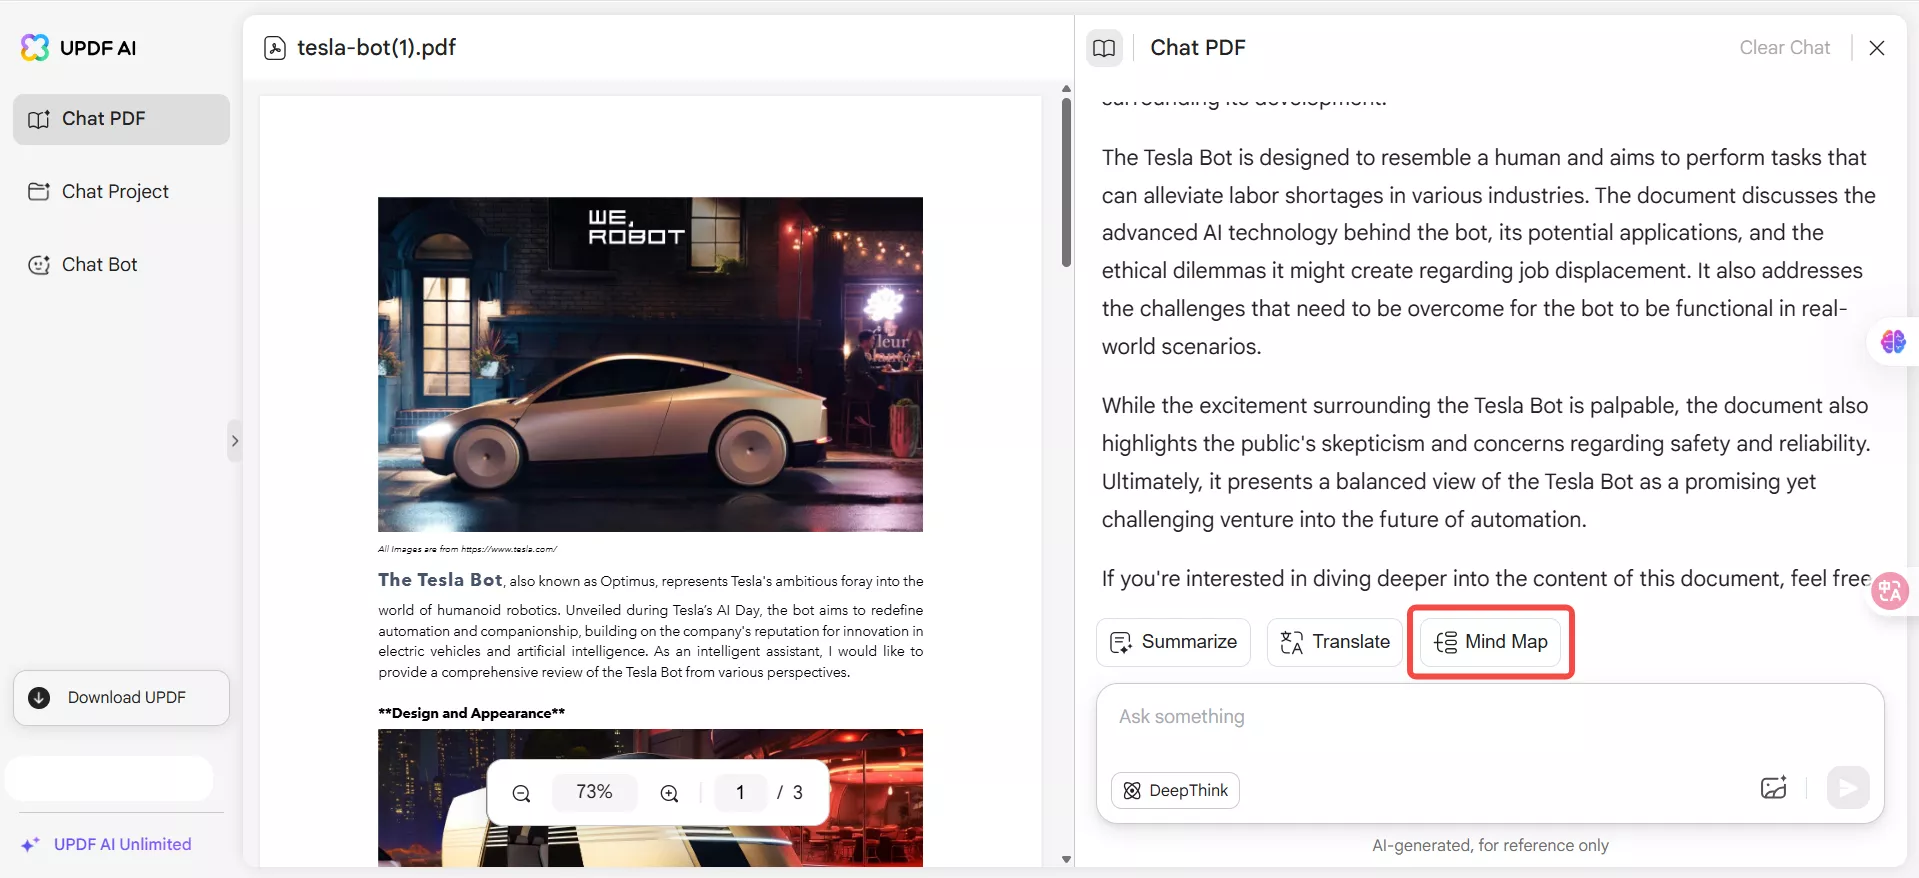1919x878 pixels.
Task: Click the PDF file icon beside tesla-bot(1).pdf
Action: (275, 48)
